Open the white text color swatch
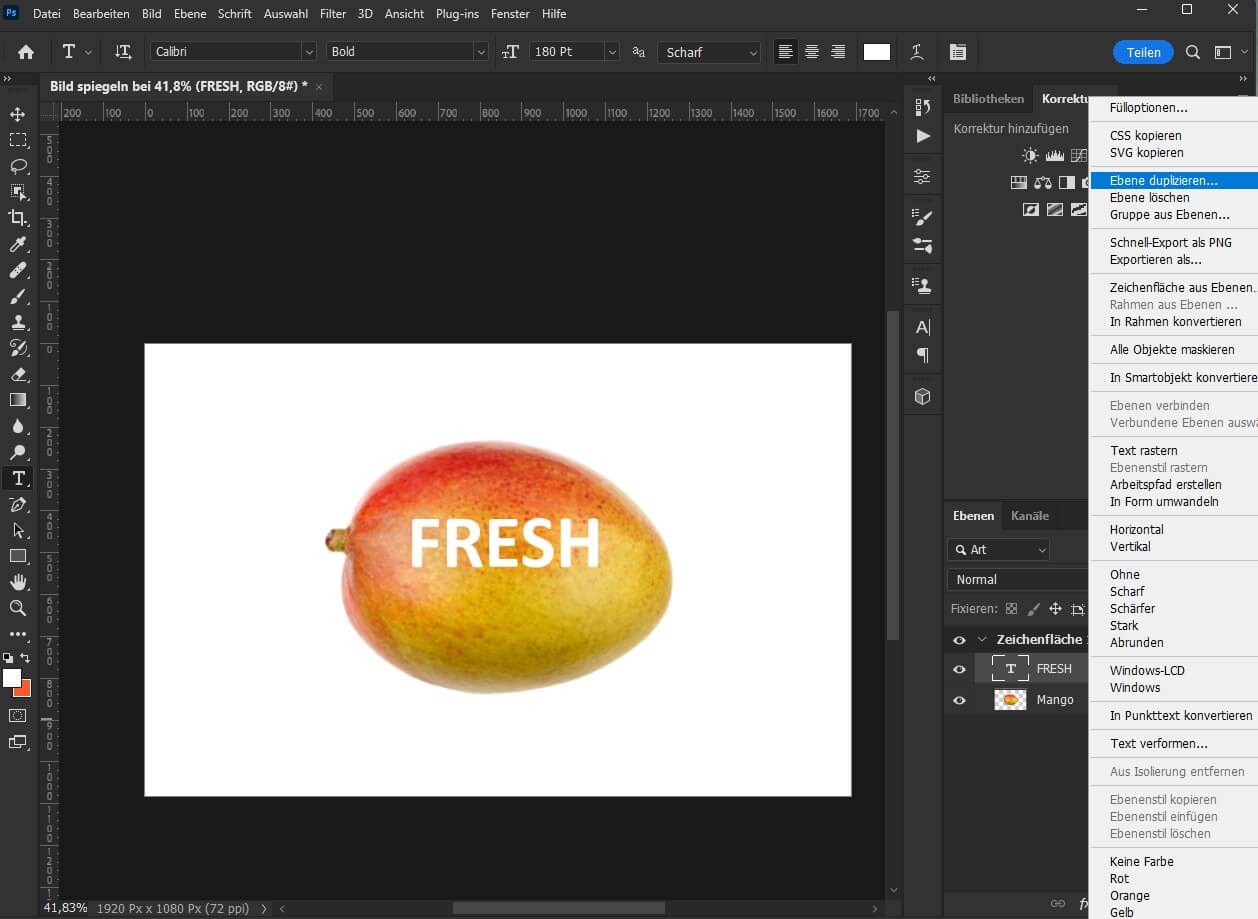The image size is (1258, 919). point(876,51)
